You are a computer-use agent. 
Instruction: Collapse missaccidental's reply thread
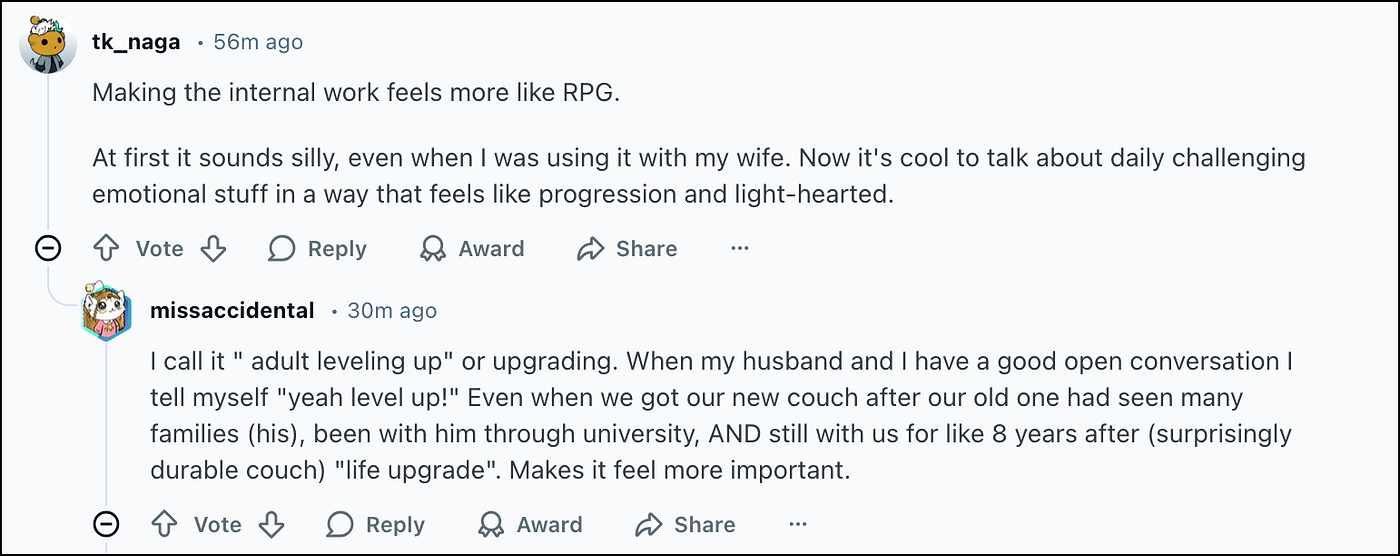click(x=106, y=524)
